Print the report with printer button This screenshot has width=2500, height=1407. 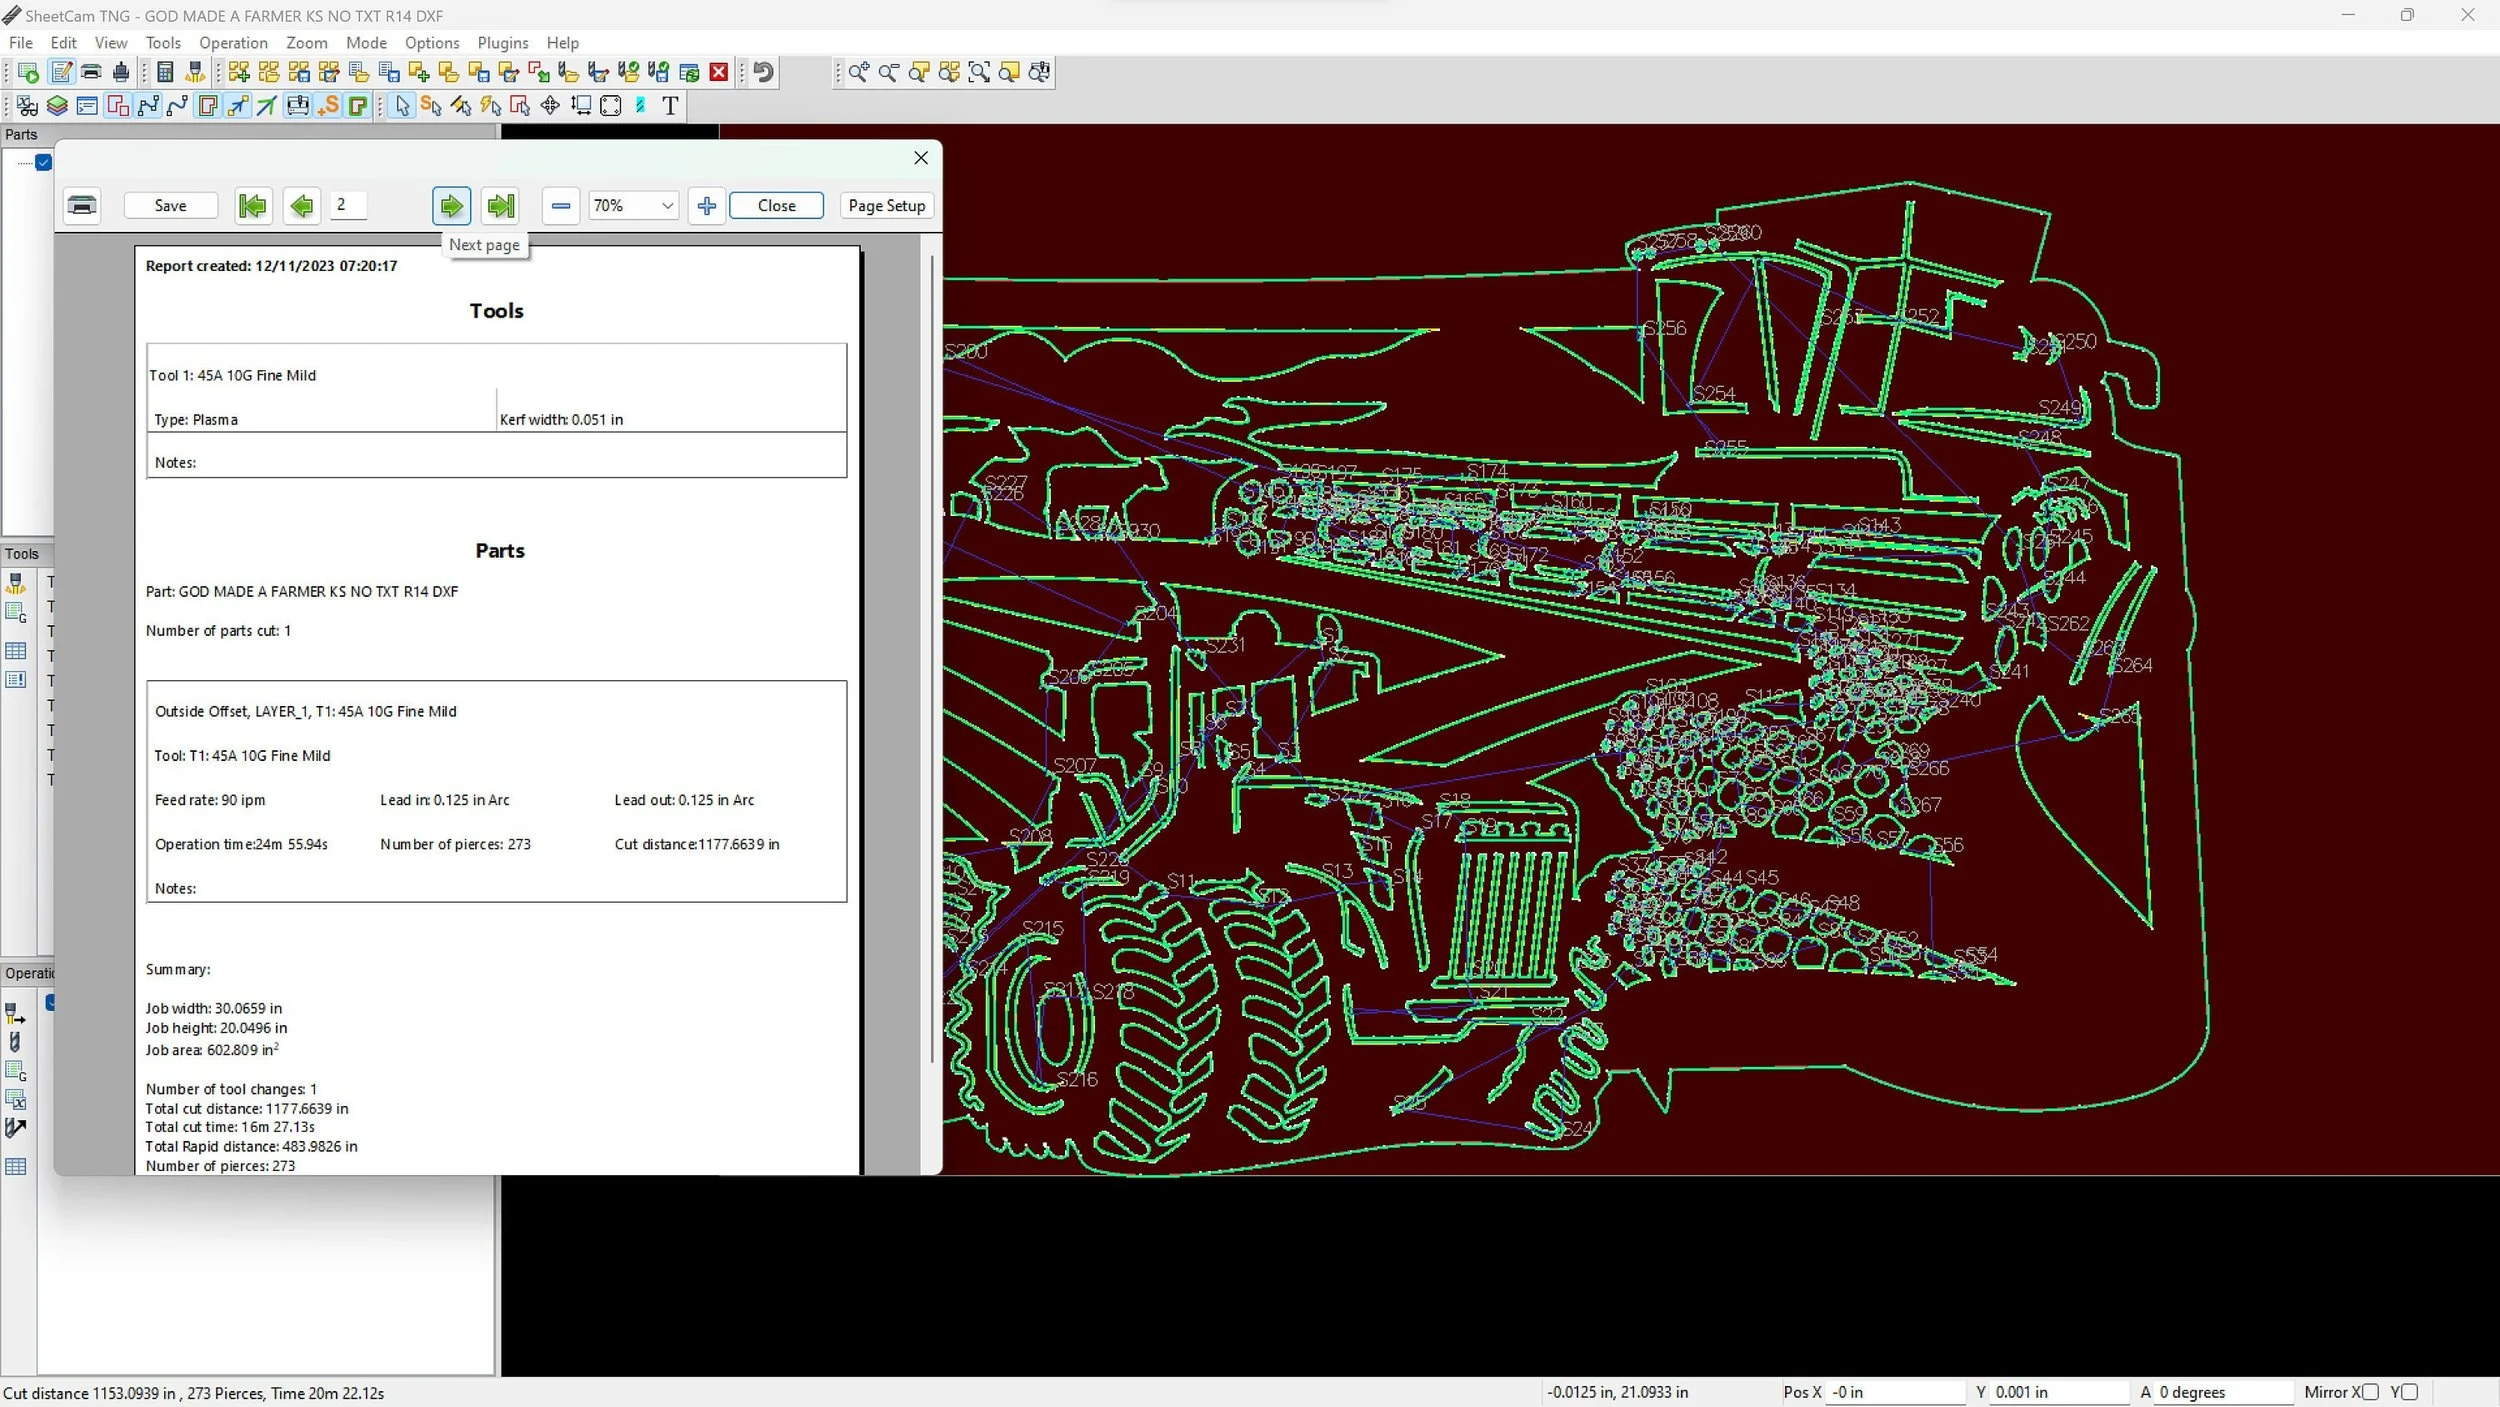[x=82, y=206]
